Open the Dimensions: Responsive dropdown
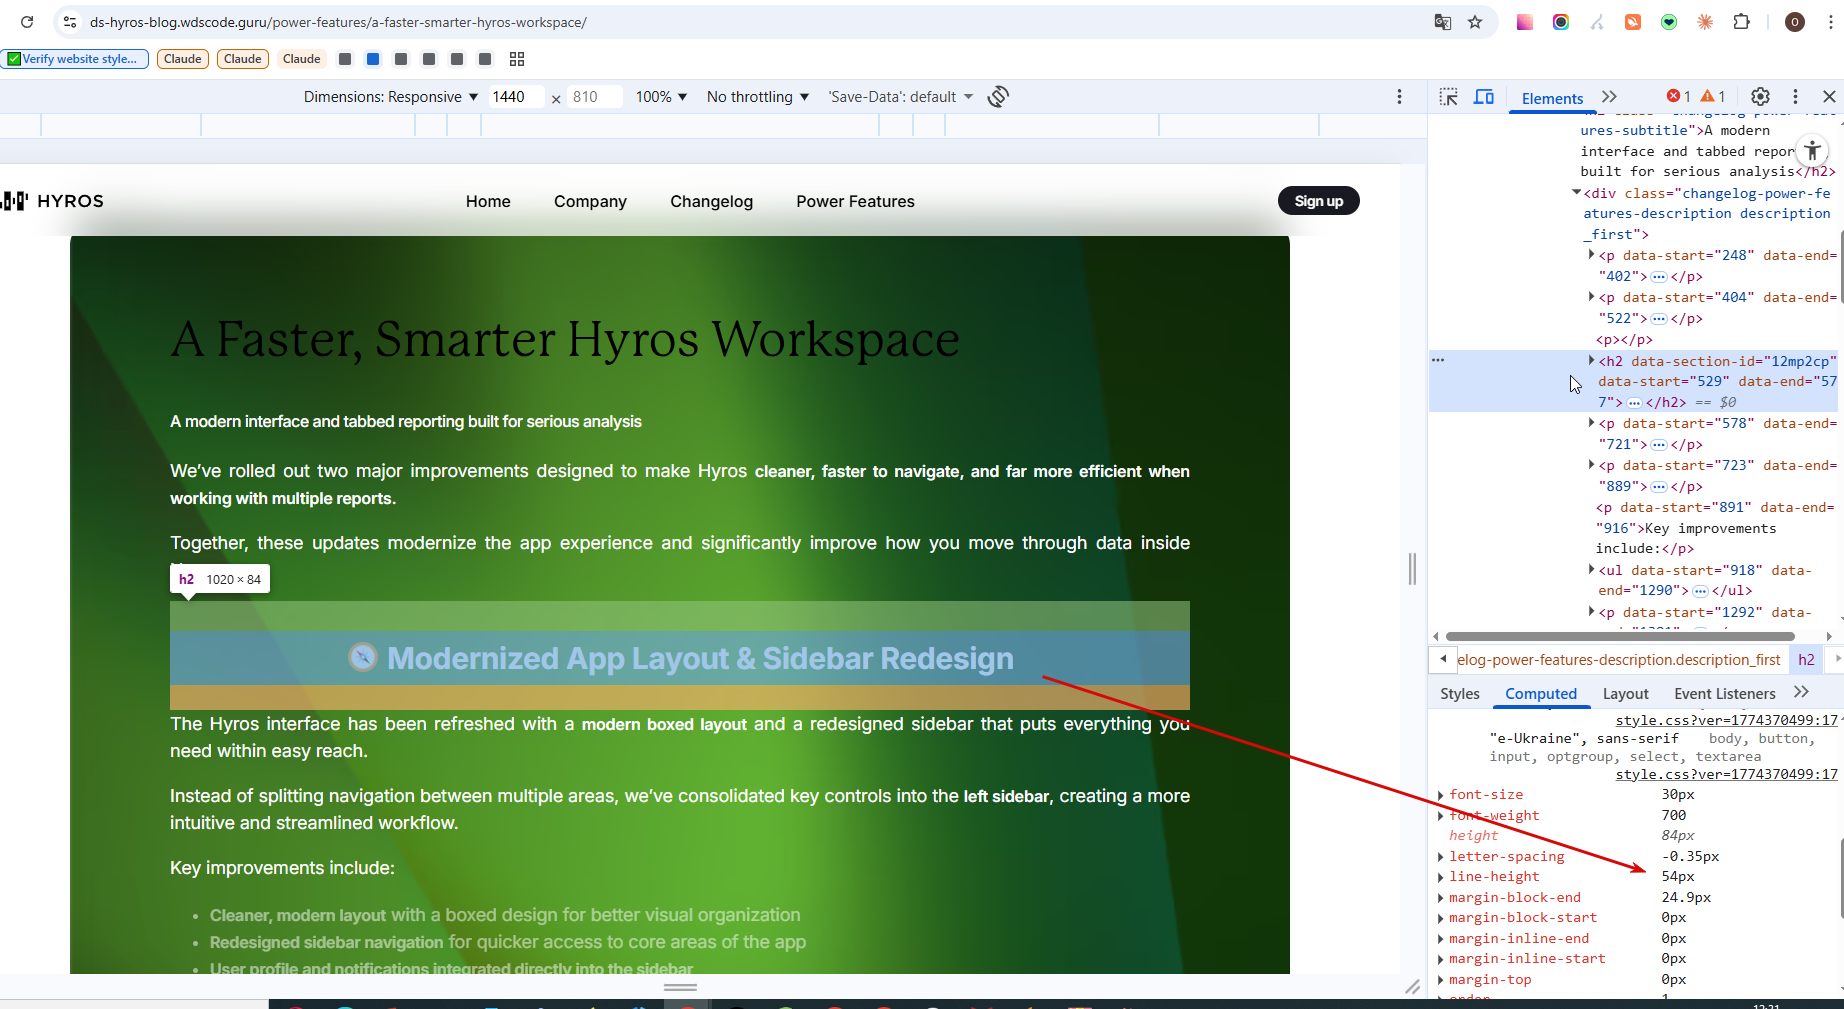 391,97
